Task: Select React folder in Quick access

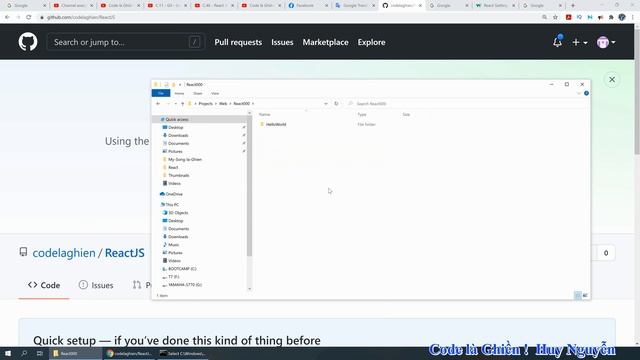Action: 173,167
